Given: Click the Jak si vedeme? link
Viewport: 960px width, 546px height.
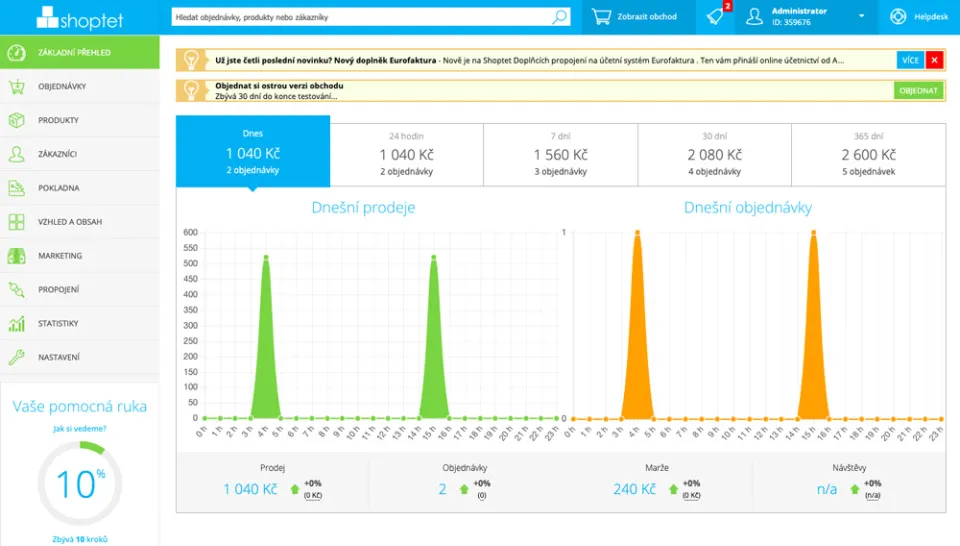Looking at the screenshot, I should pyautogui.click(x=80, y=428).
